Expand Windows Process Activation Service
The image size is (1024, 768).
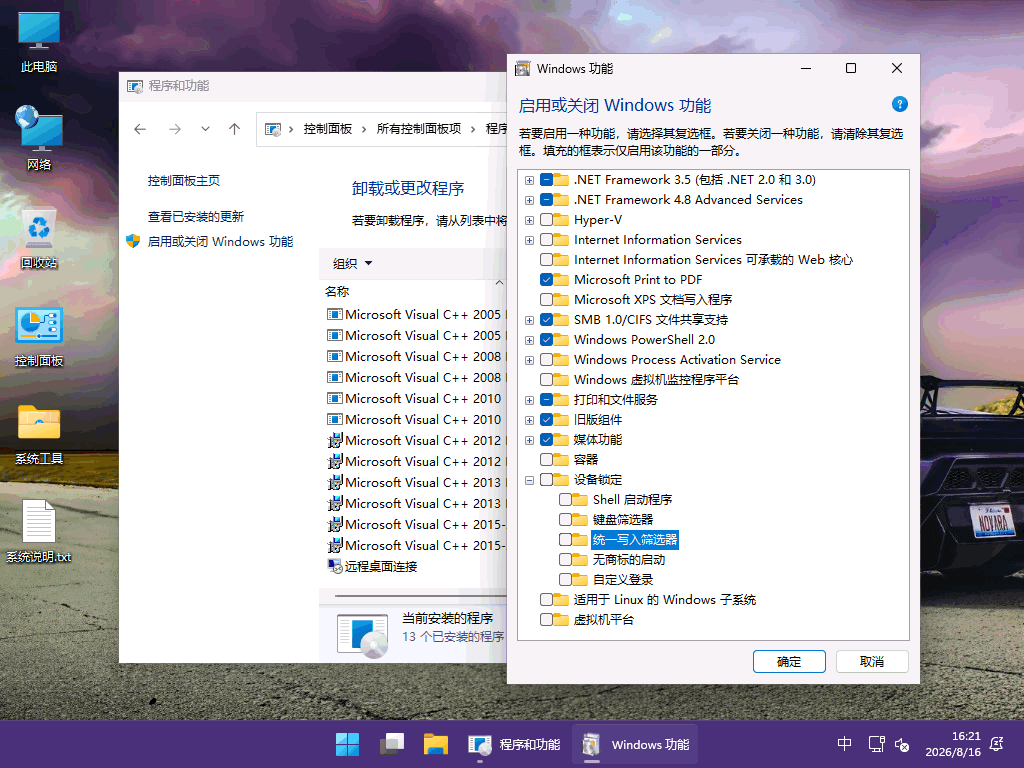[x=530, y=360]
